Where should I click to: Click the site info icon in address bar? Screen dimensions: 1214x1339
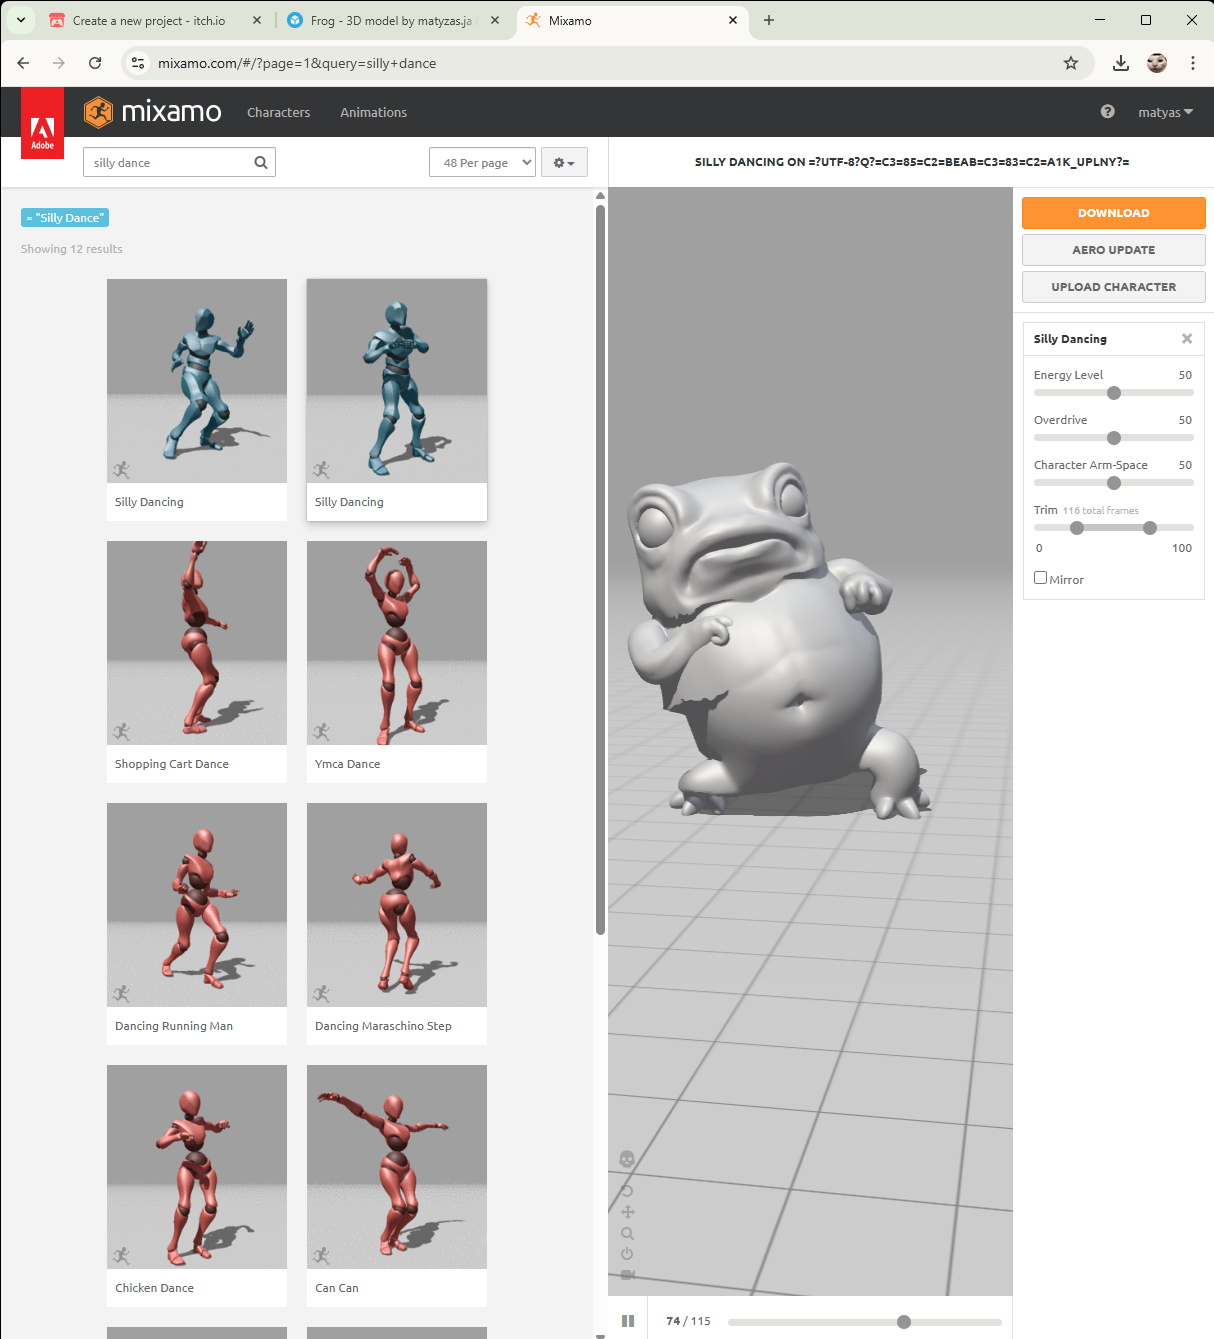tap(138, 63)
